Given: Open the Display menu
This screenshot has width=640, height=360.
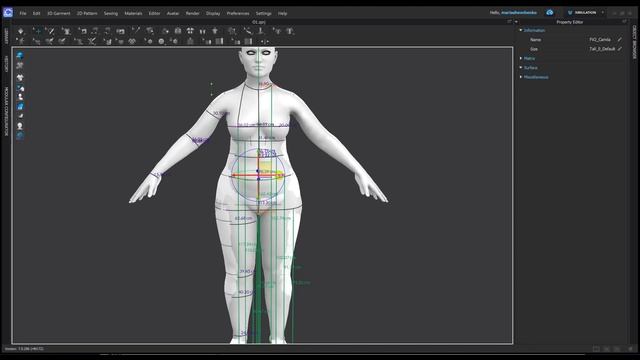Looking at the screenshot, I should (213, 13).
